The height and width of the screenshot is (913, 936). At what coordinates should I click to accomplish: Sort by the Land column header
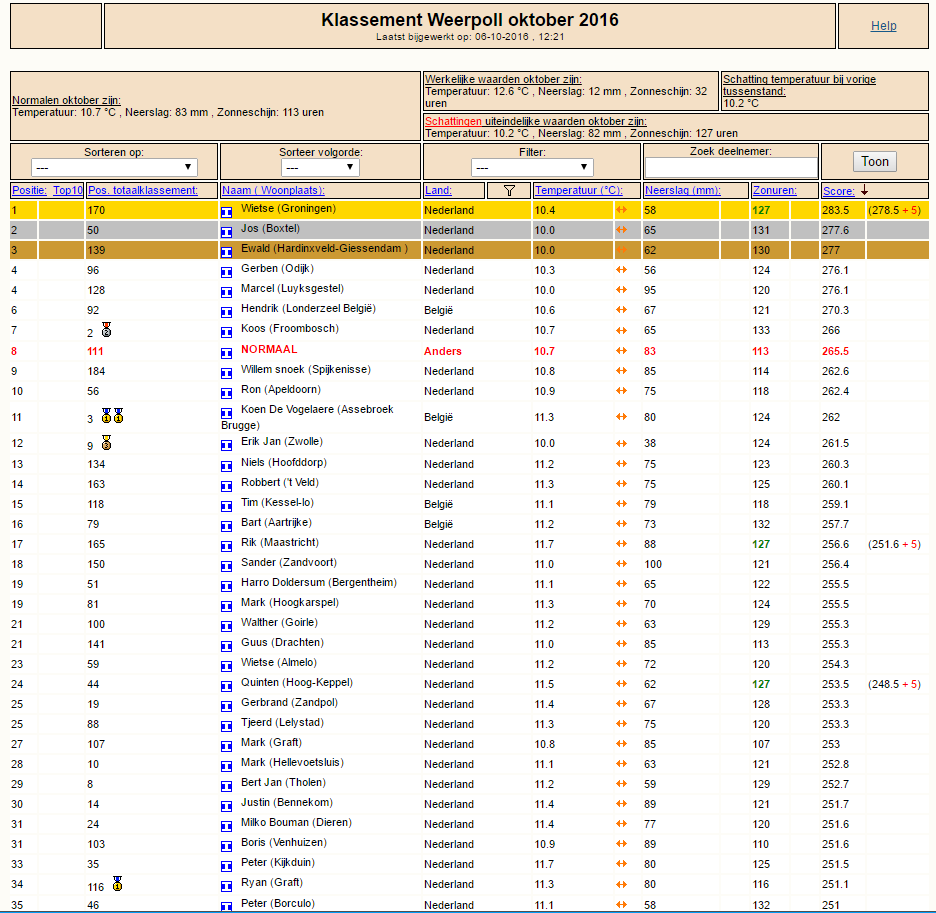point(438,190)
